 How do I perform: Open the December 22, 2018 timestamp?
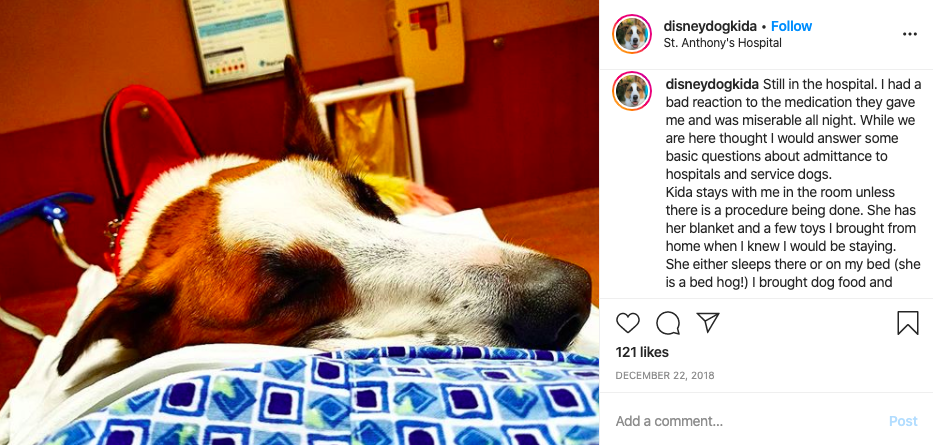(x=665, y=375)
